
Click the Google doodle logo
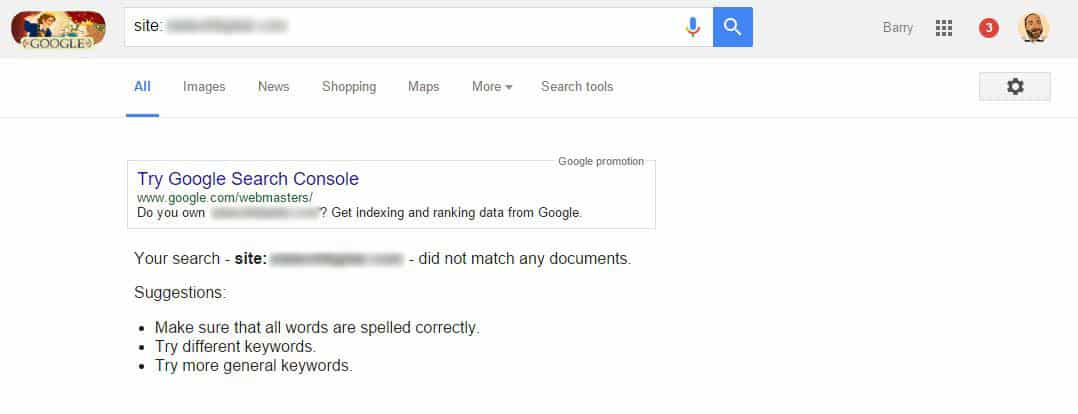pos(58,30)
